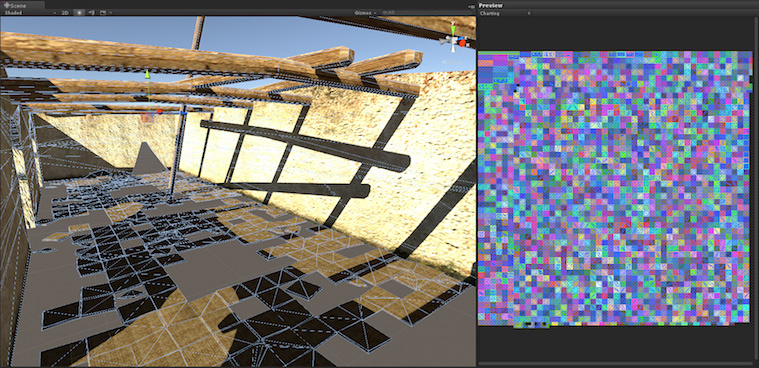The image size is (759, 368).
Task: Open the Charting preview mode dropdown
Action: tap(505, 14)
